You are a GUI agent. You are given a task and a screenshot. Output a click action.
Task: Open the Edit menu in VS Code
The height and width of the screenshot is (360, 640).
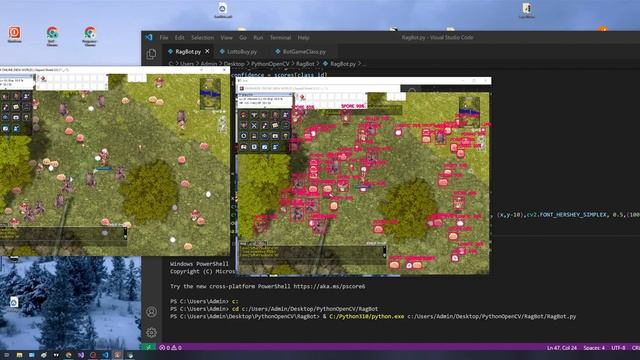(180, 38)
